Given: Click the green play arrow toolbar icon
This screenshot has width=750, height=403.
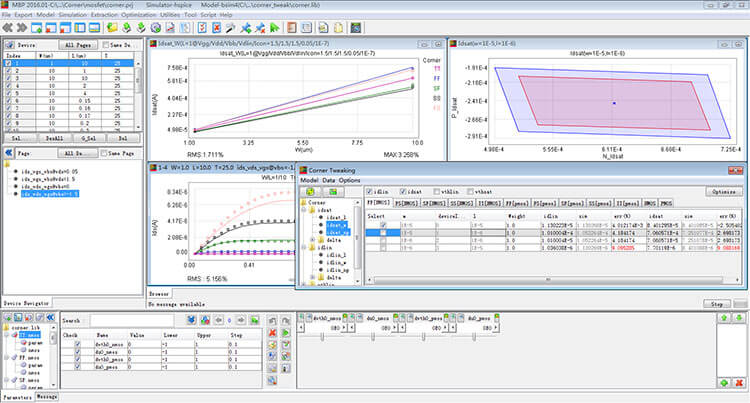Looking at the screenshot, I should coord(275,28).
